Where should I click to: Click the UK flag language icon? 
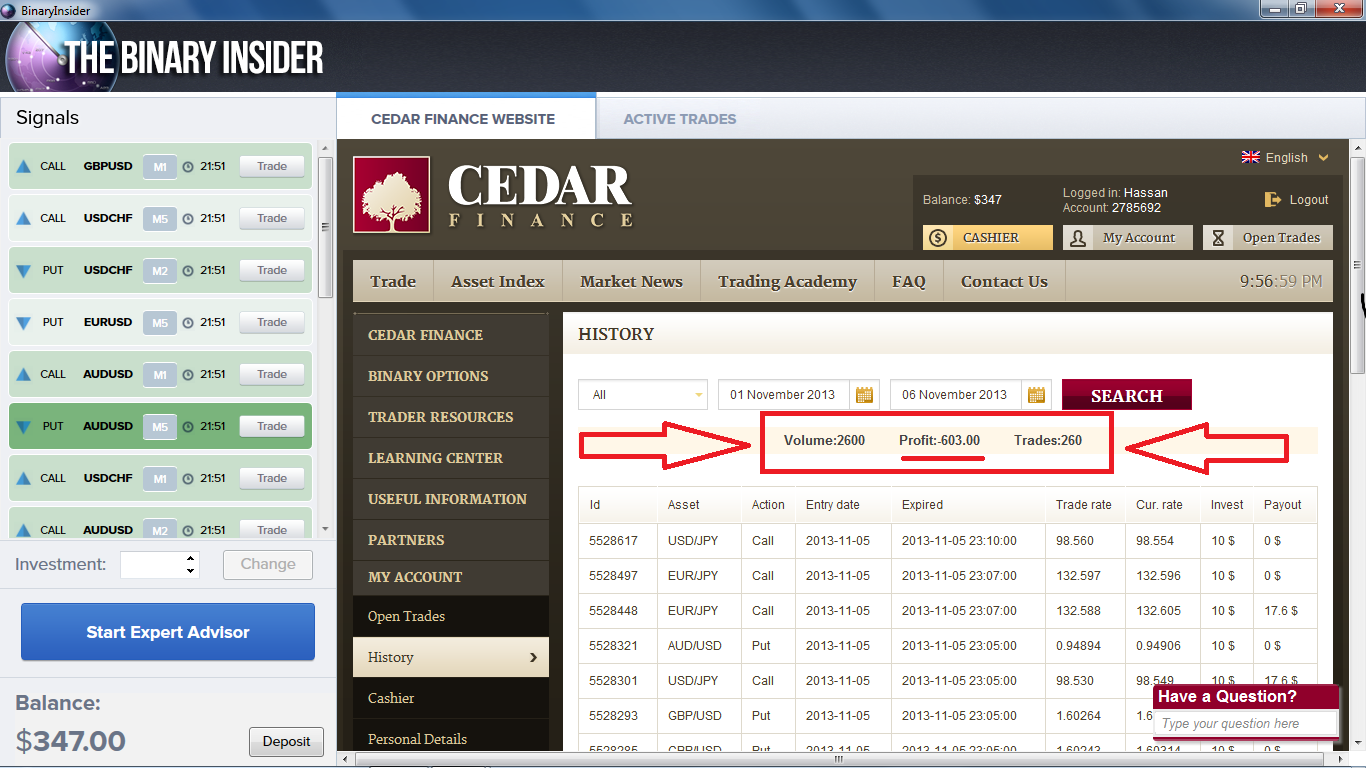point(1250,157)
